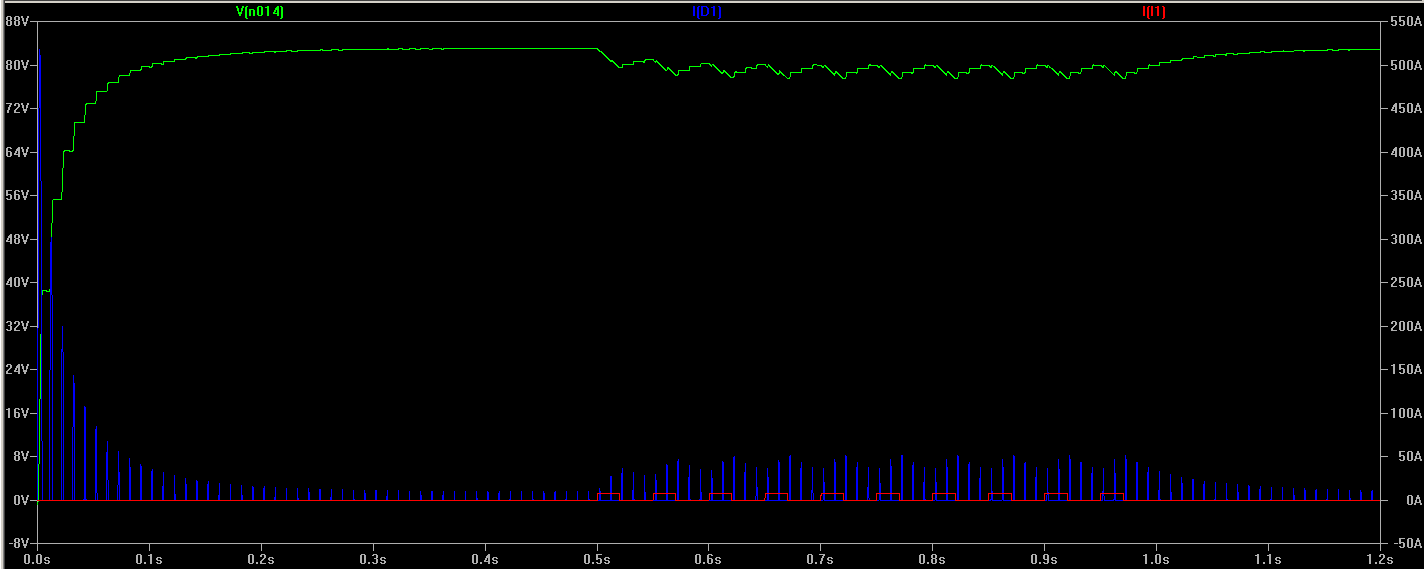This screenshot has width=1424, height=569.
Task: Click the 0.3s time axis label
Action: point(373,560)
